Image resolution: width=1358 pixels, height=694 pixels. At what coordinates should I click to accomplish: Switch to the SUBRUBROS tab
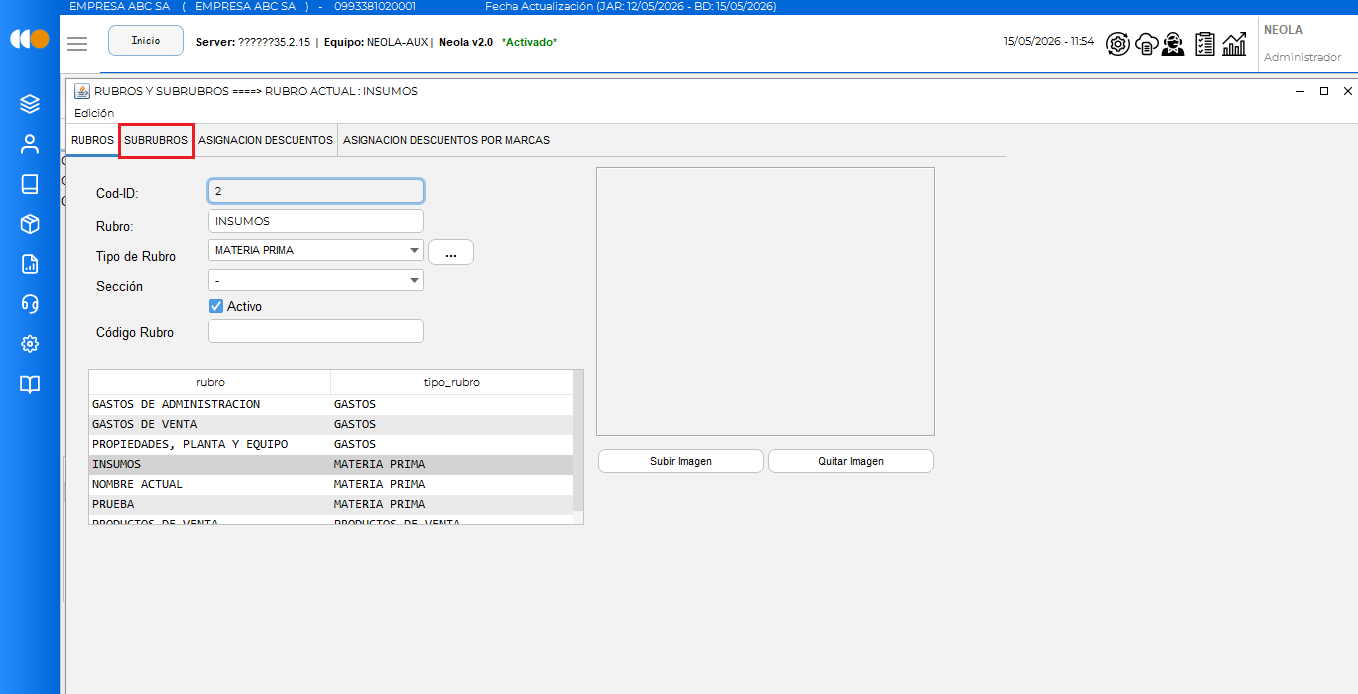coord(156,141)
